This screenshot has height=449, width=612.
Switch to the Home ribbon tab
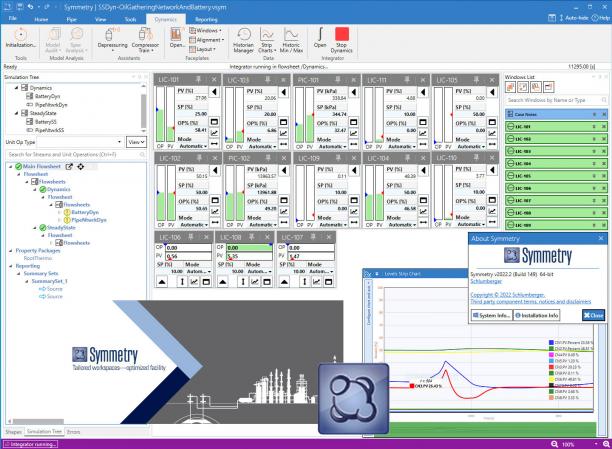click(x=41, y=19)
